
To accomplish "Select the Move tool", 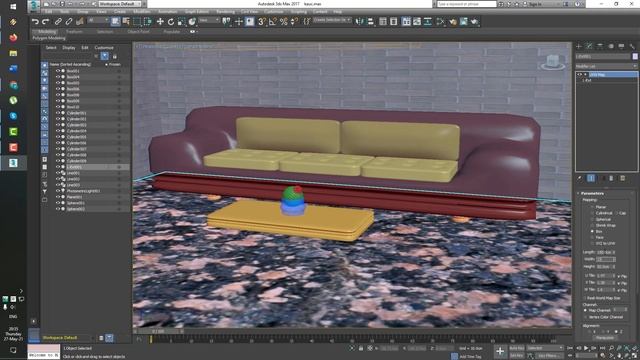I will [x=160, y=22].
